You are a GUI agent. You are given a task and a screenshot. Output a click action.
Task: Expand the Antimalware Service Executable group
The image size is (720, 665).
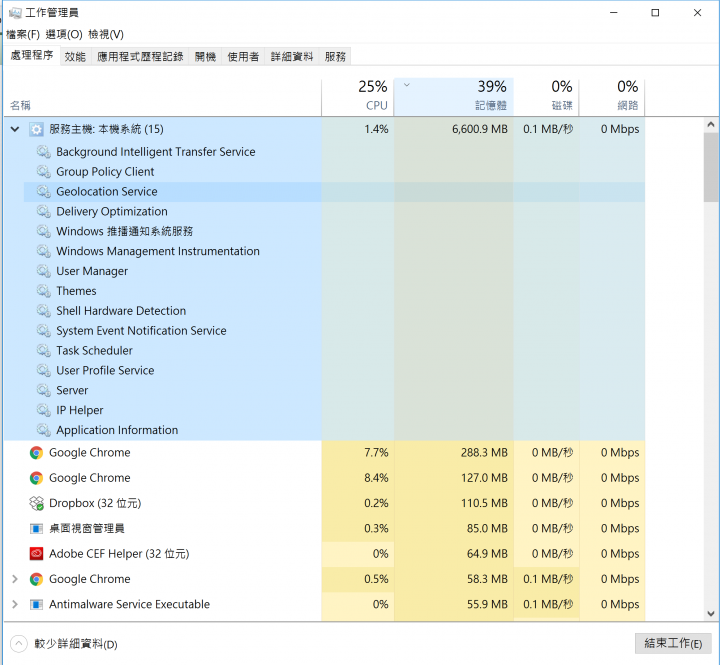coord(15,604)
